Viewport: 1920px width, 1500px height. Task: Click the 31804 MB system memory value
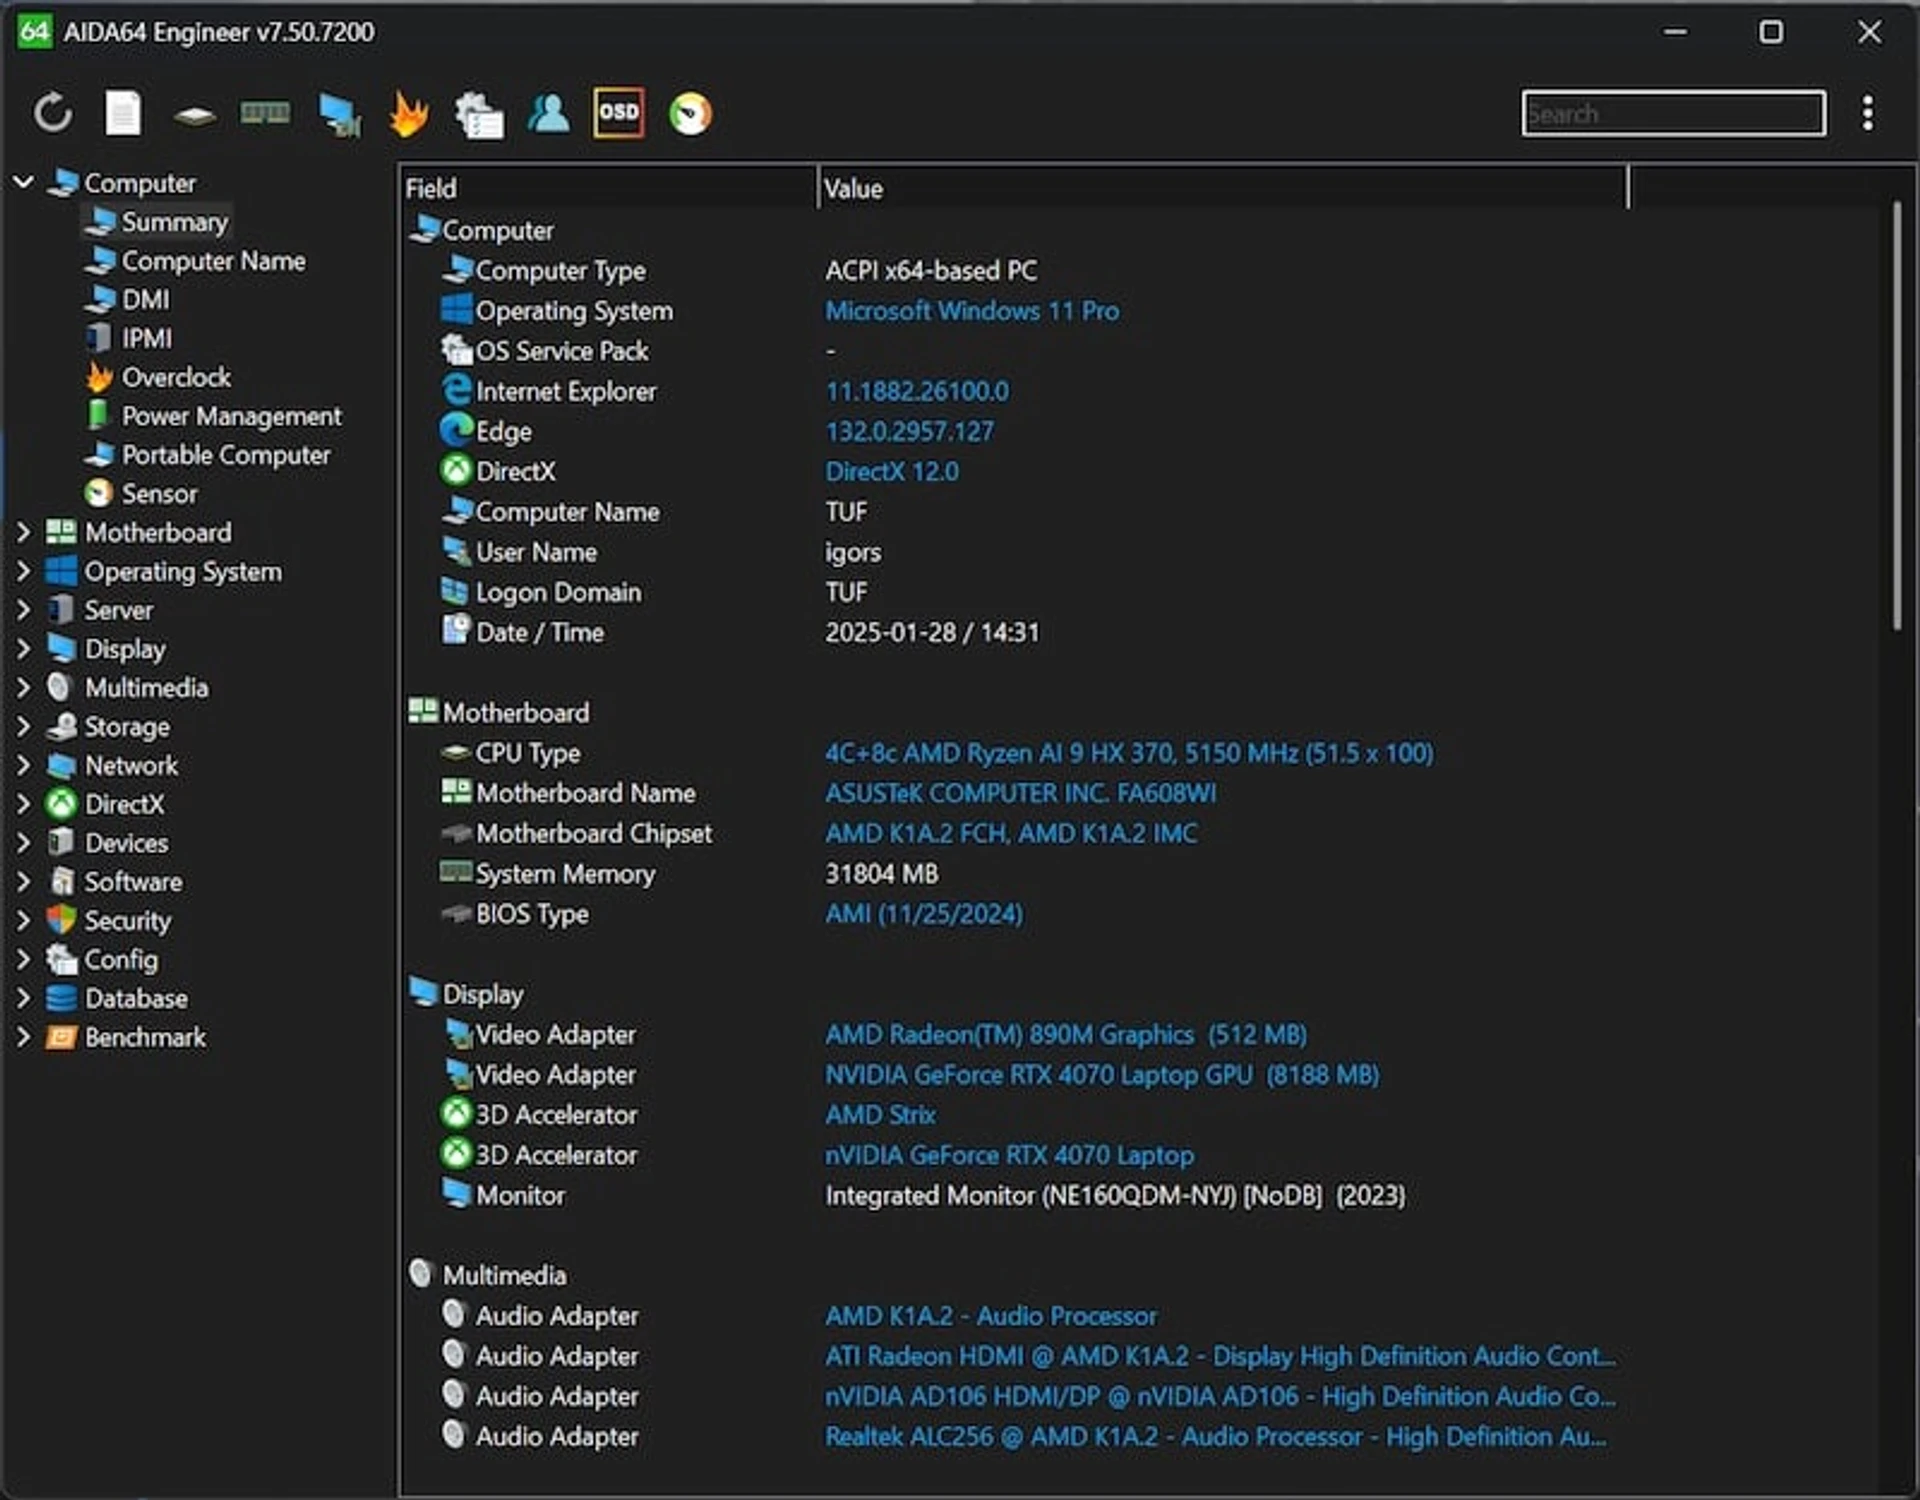[x=881, y=873]
